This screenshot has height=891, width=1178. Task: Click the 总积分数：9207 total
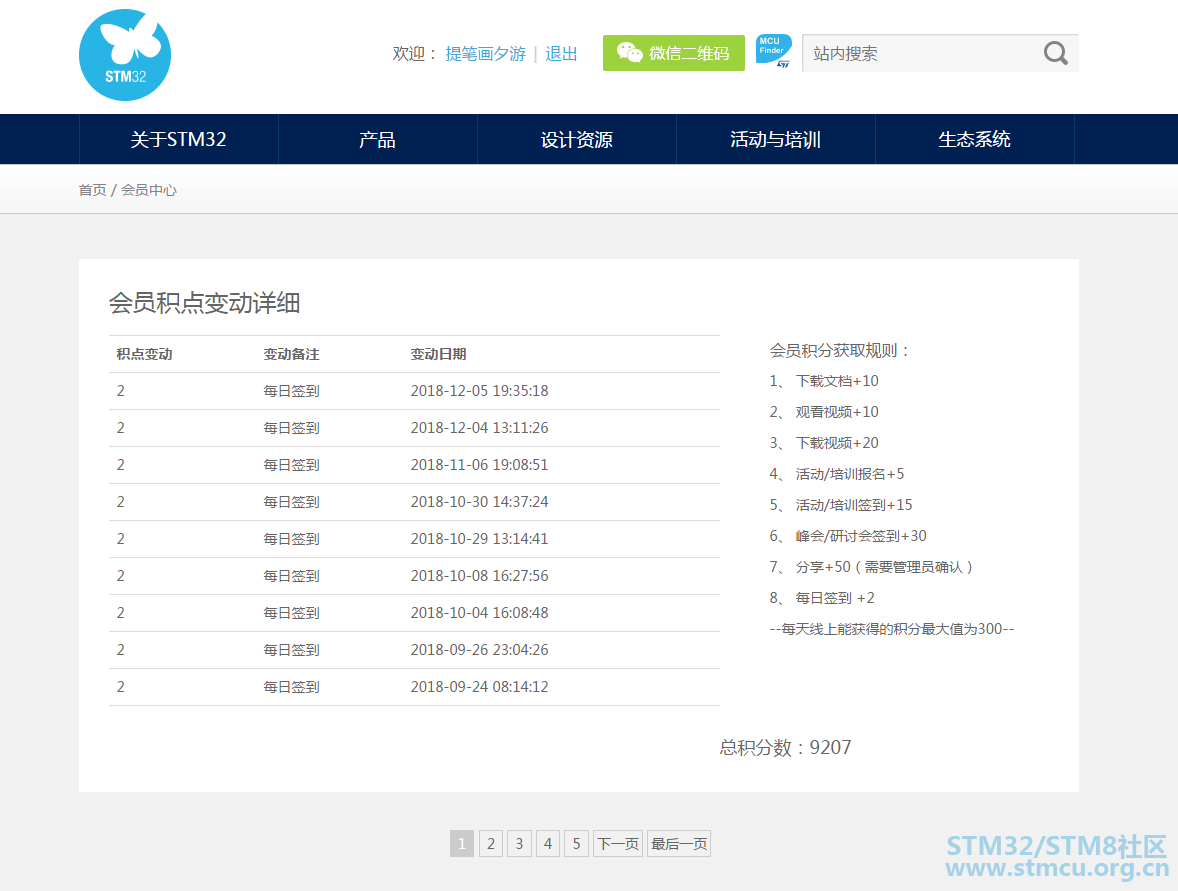coord(785,748)
